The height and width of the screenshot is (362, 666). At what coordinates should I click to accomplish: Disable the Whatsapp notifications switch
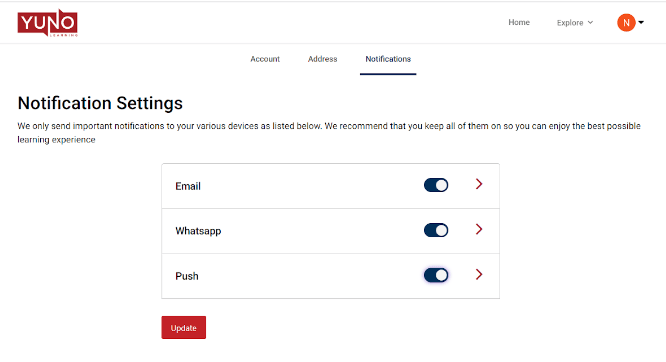pyautogui.click(x=436, y=230)
